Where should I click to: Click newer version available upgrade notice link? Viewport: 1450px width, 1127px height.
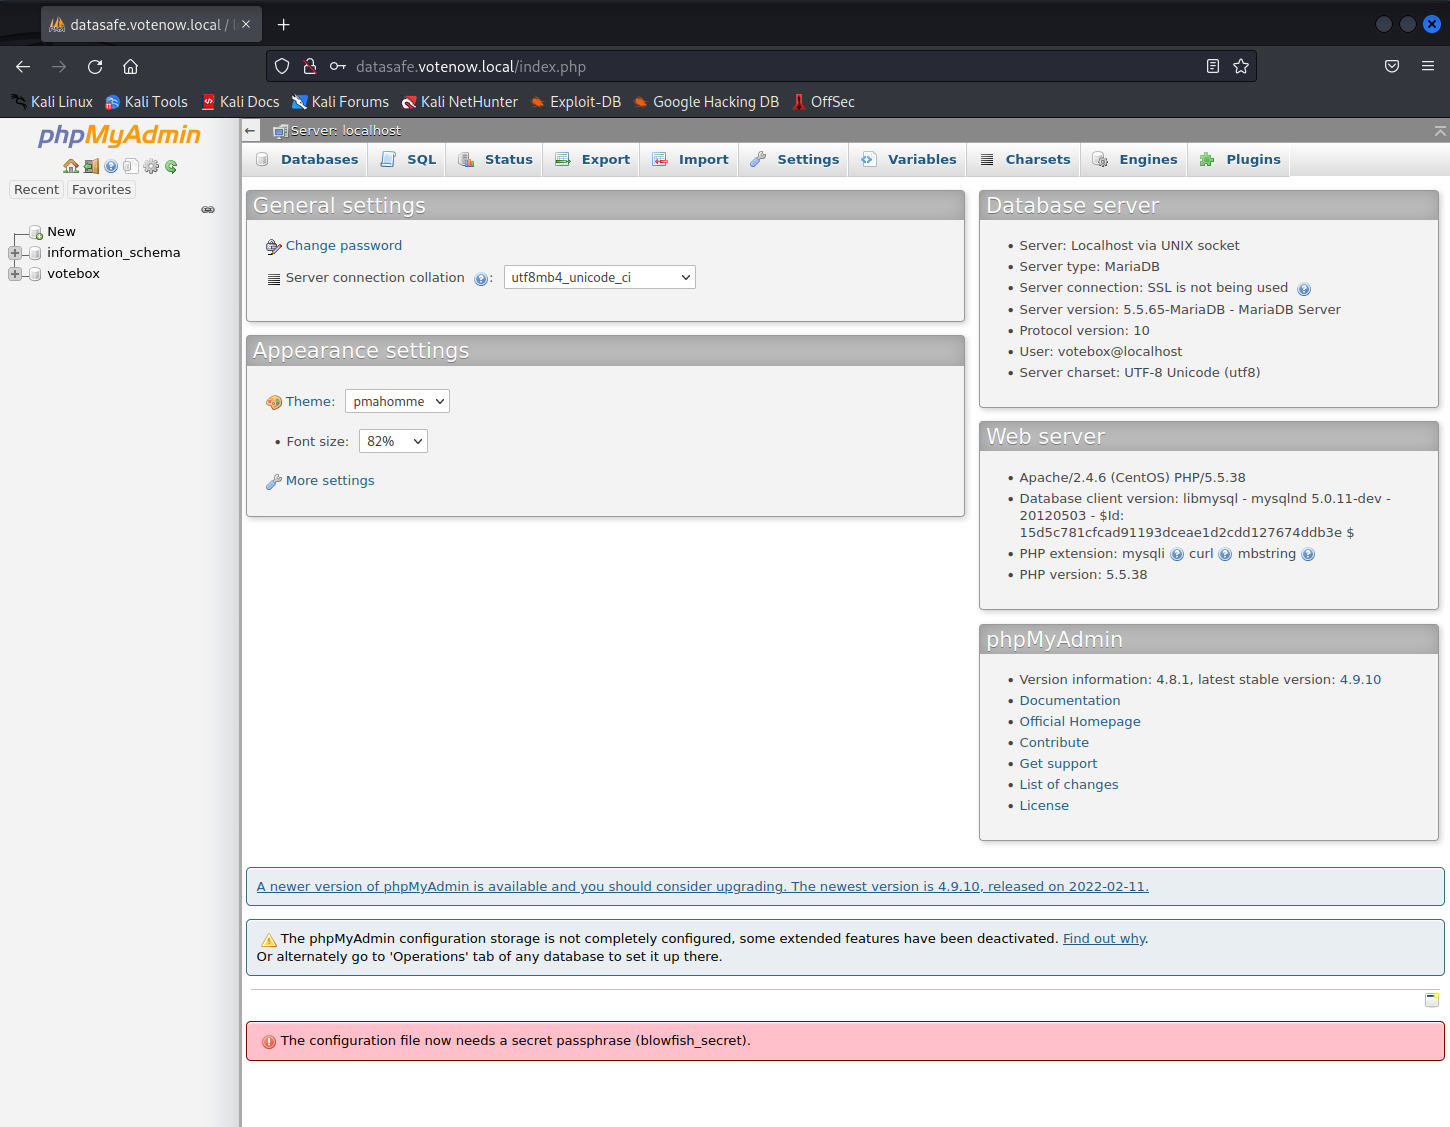pyautogui.click(x=703, y=887)
